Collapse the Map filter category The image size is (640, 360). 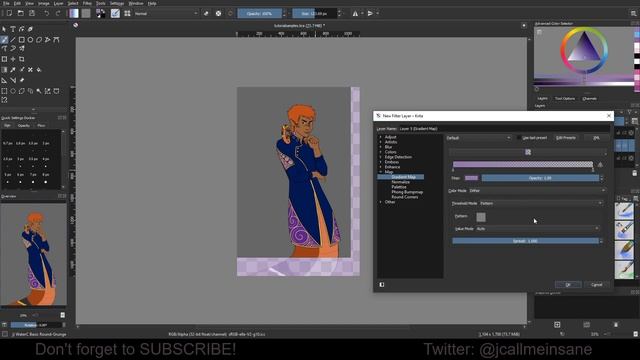(x=380, y=172)
